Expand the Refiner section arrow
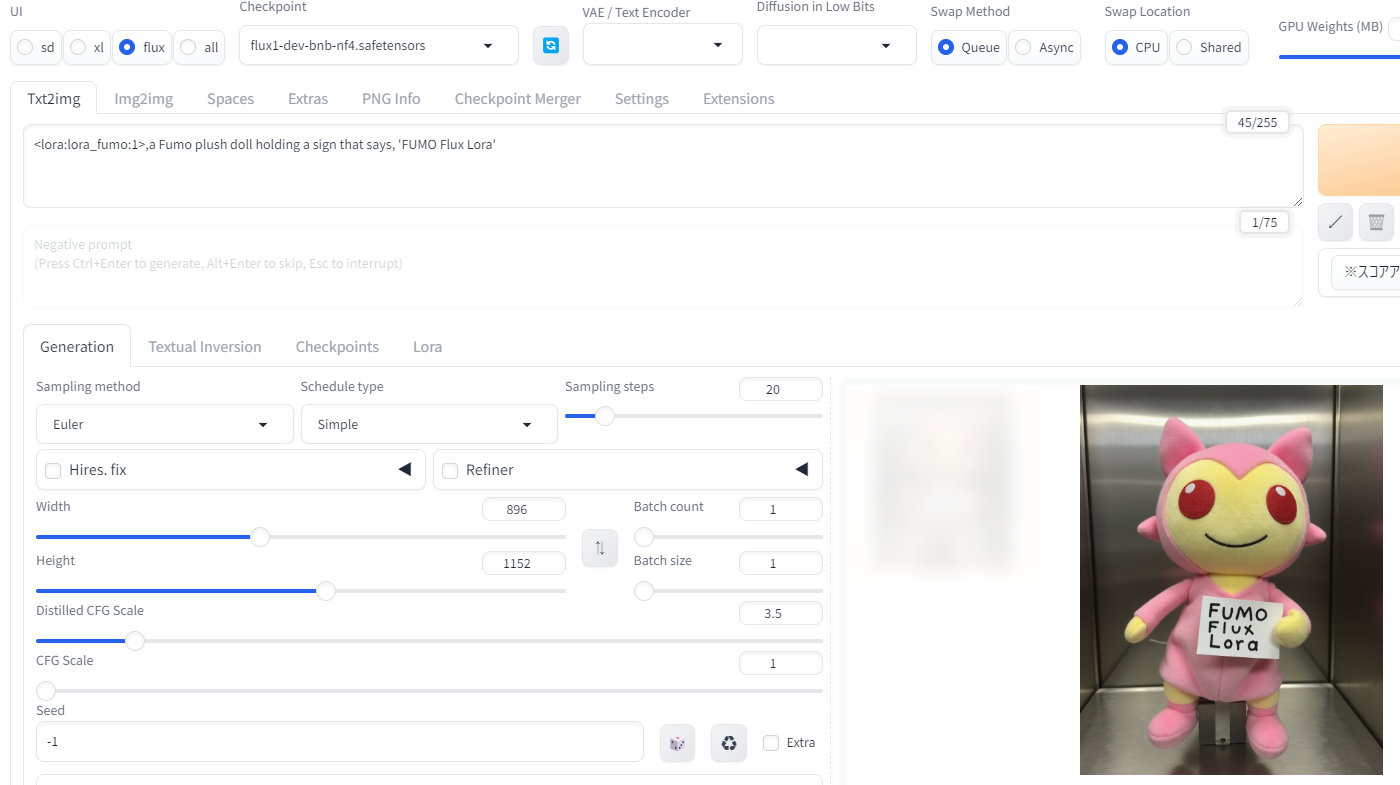This screenshot has width=1400, height=785. click(802, 469)
